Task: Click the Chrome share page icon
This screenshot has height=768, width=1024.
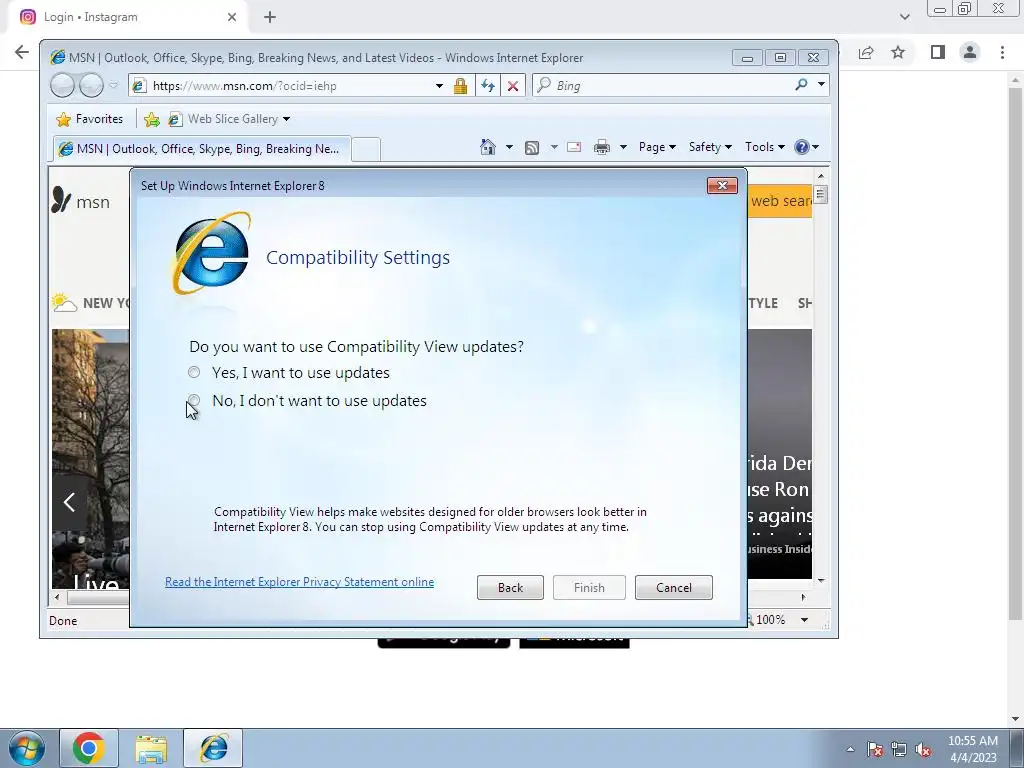Action: (866, 52)
